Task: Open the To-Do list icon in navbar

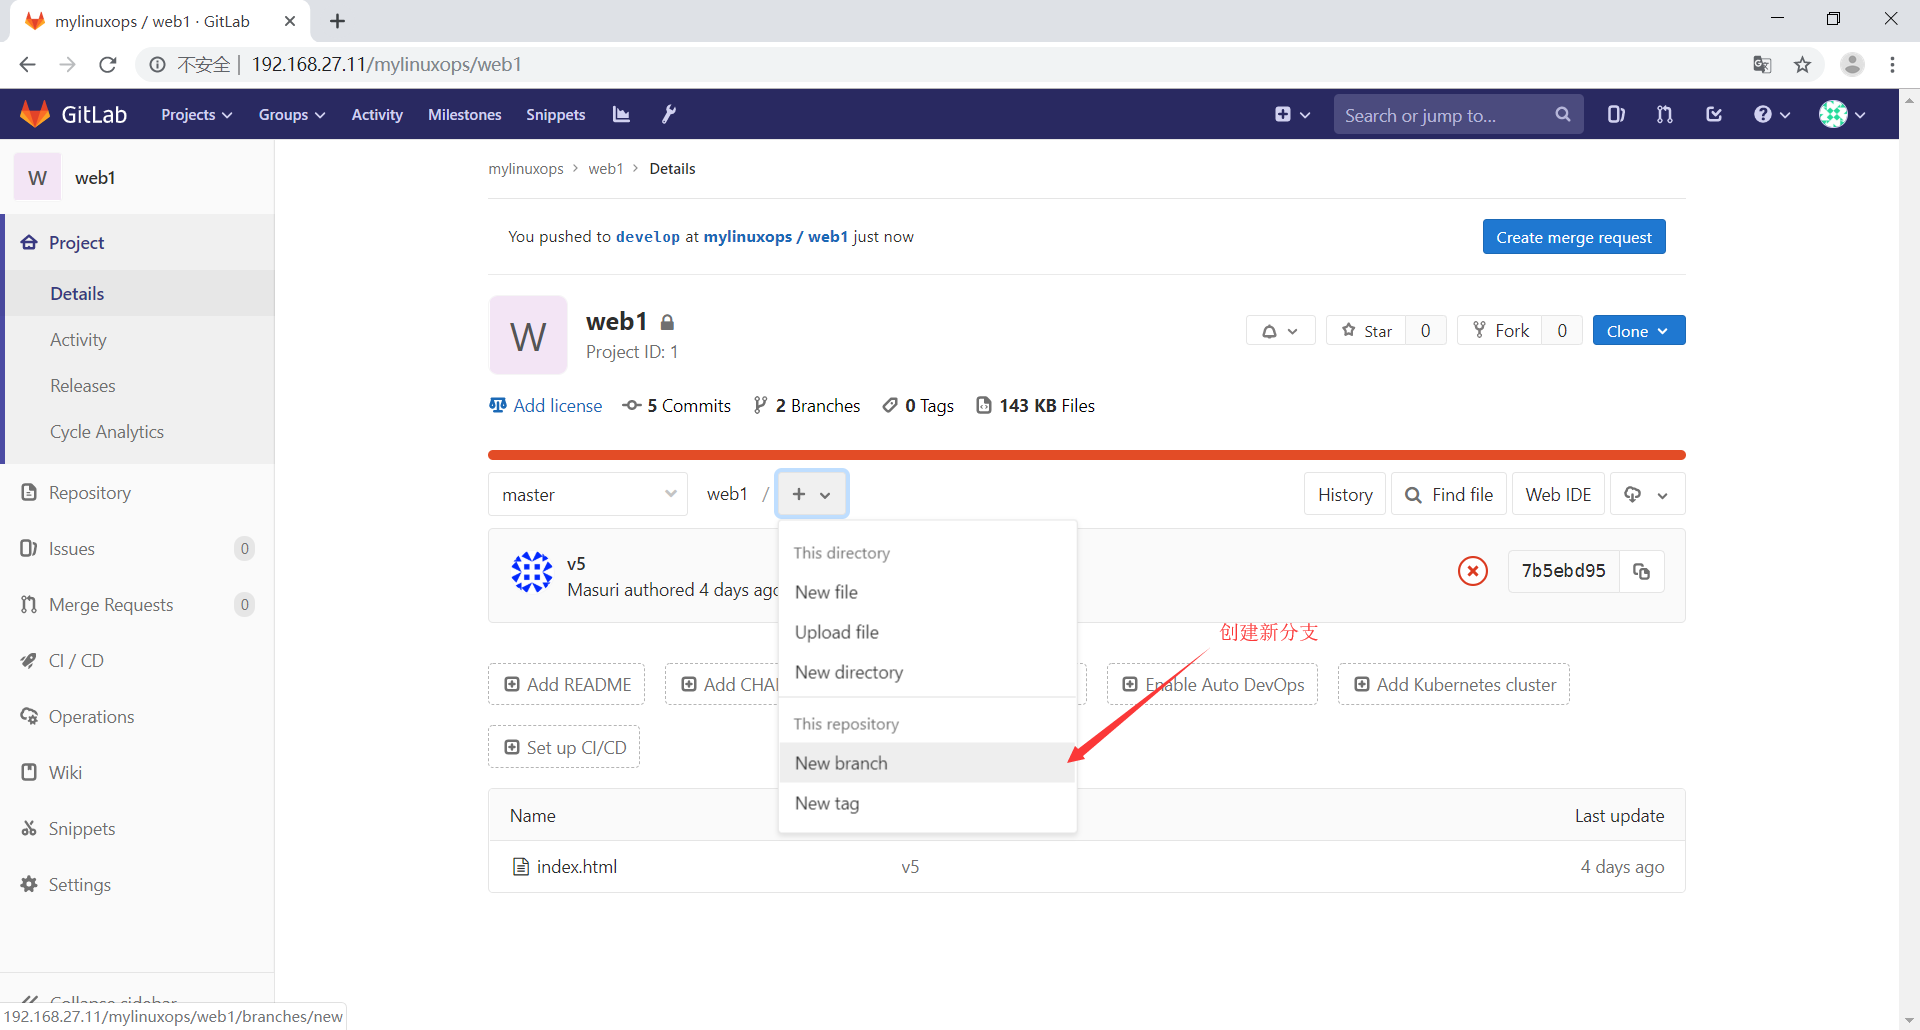Action: pyautogui.click(x=1714, y=114)
